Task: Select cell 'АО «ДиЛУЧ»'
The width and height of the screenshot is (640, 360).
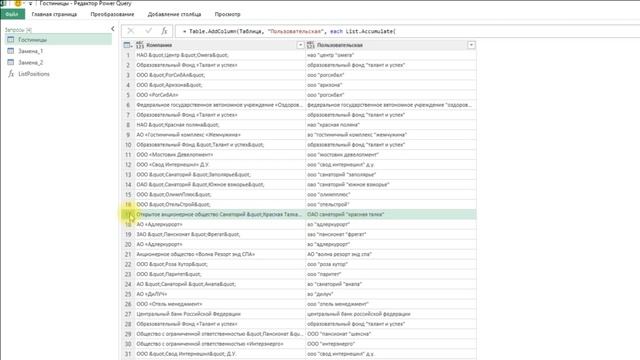Action: click(220, 294)
